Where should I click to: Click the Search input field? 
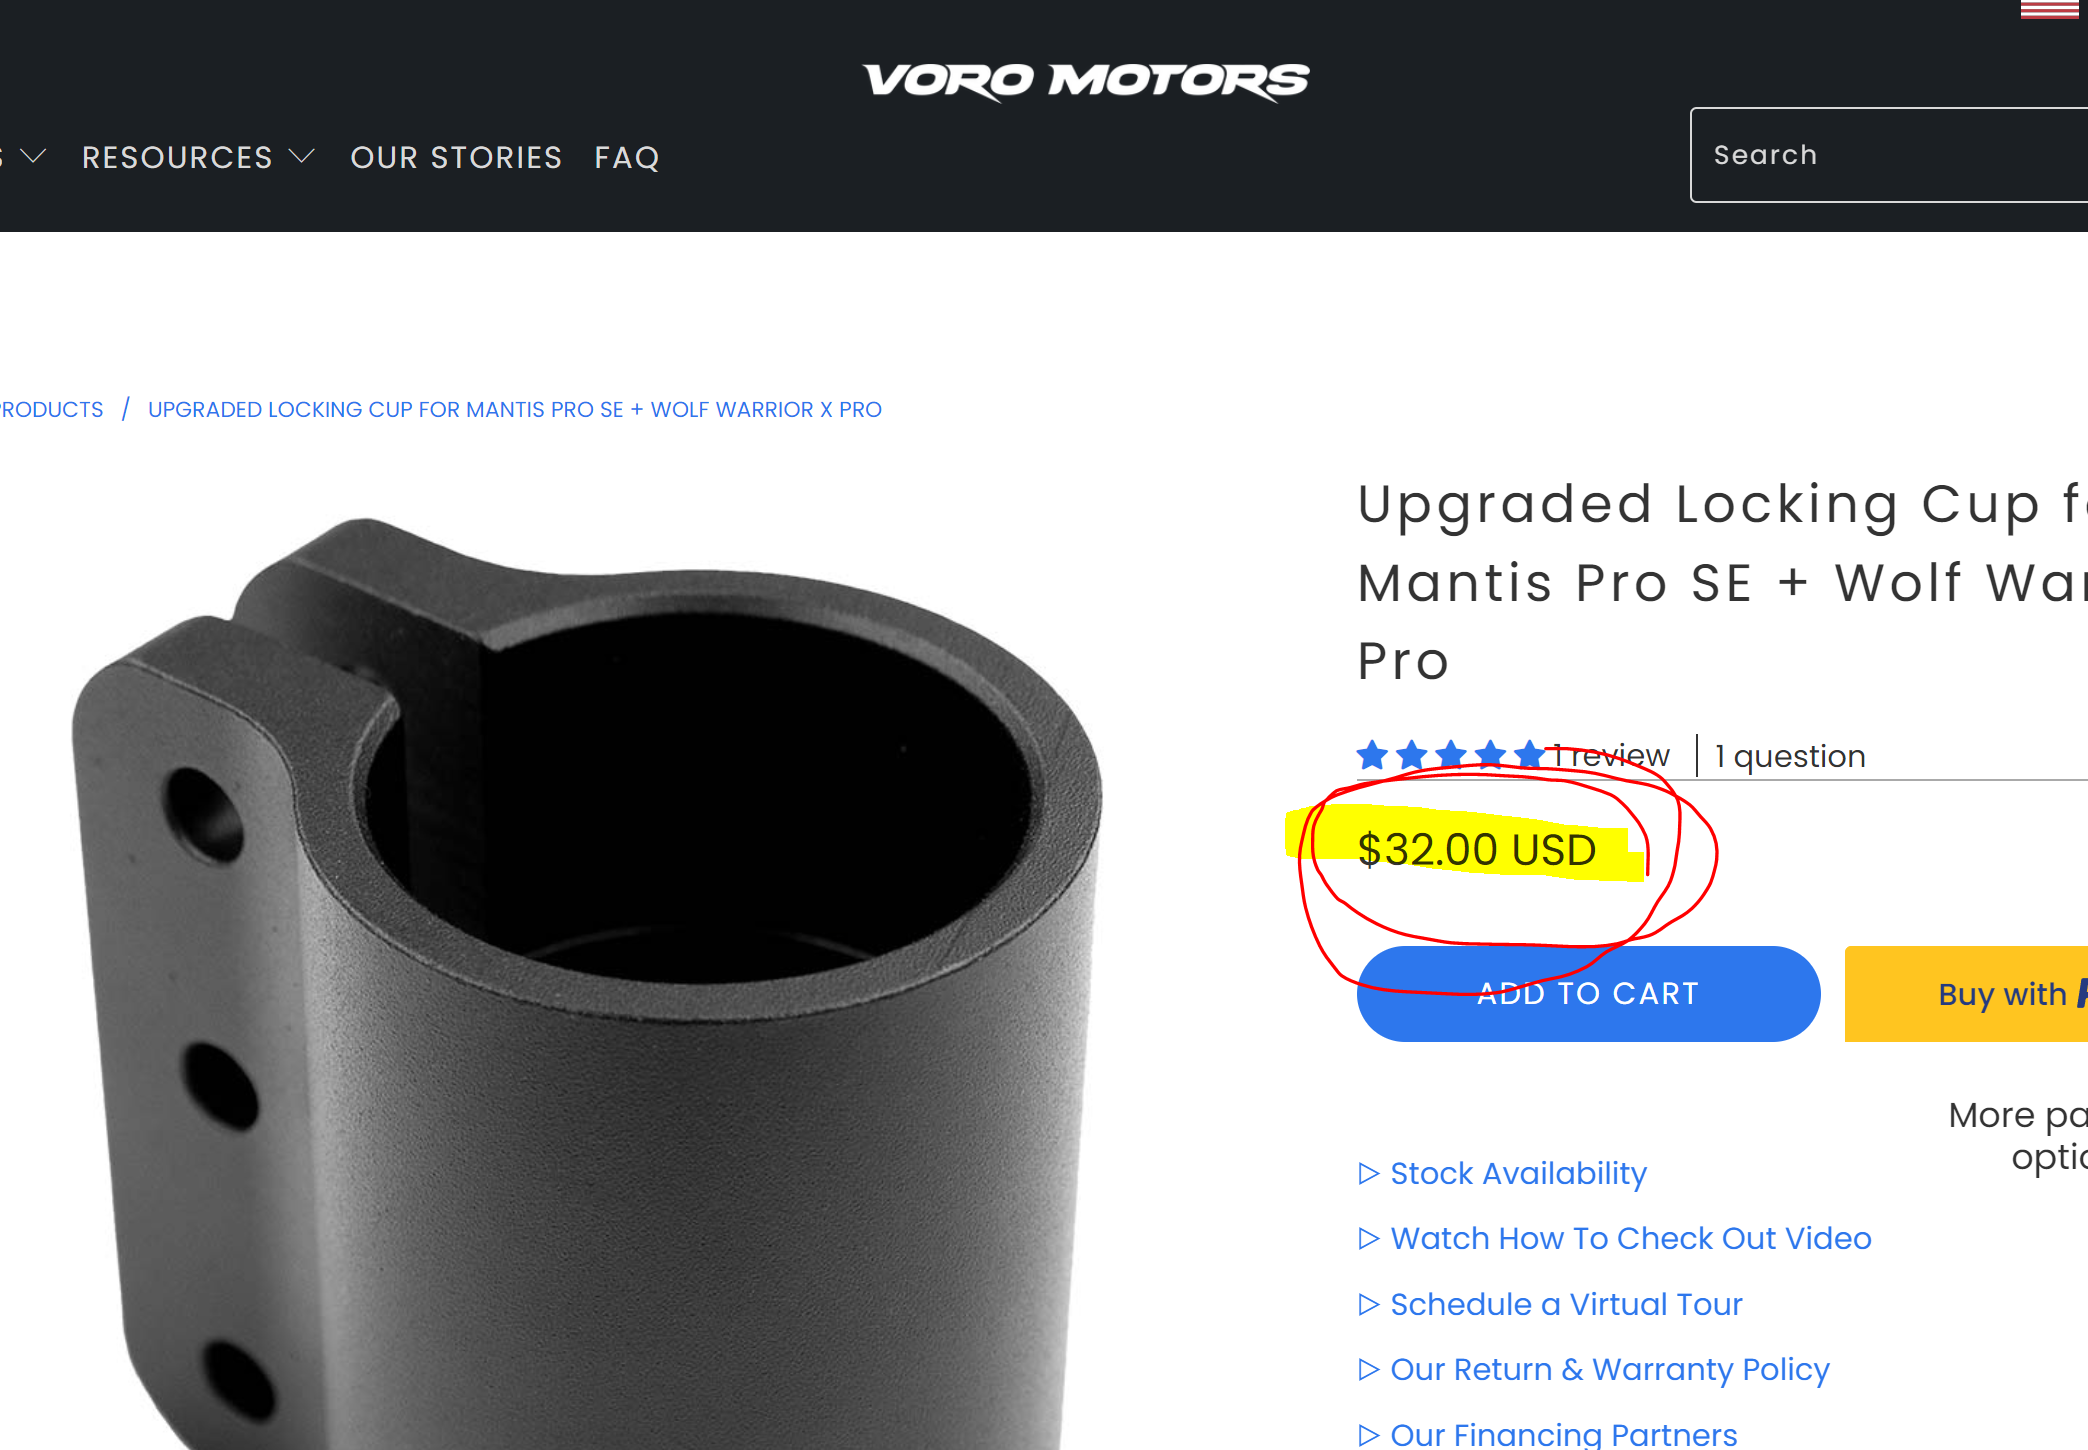click(1889, 155)
